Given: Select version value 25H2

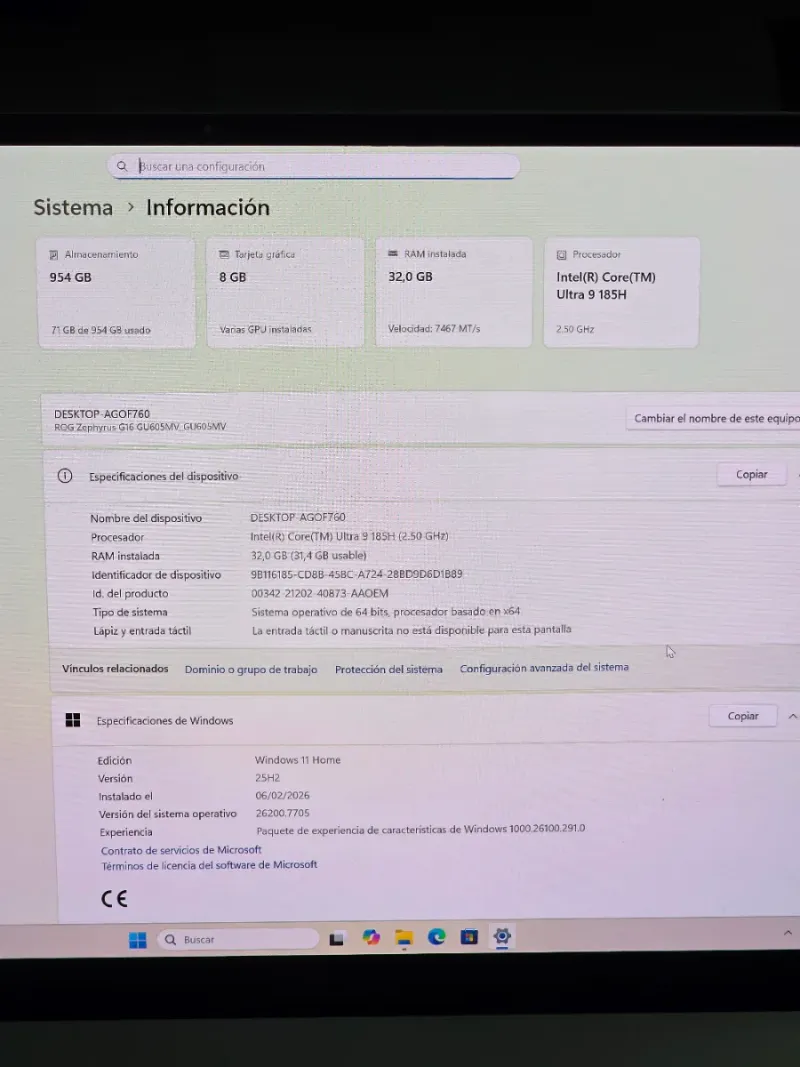Looking at the screenshot, I should [267, 777].
